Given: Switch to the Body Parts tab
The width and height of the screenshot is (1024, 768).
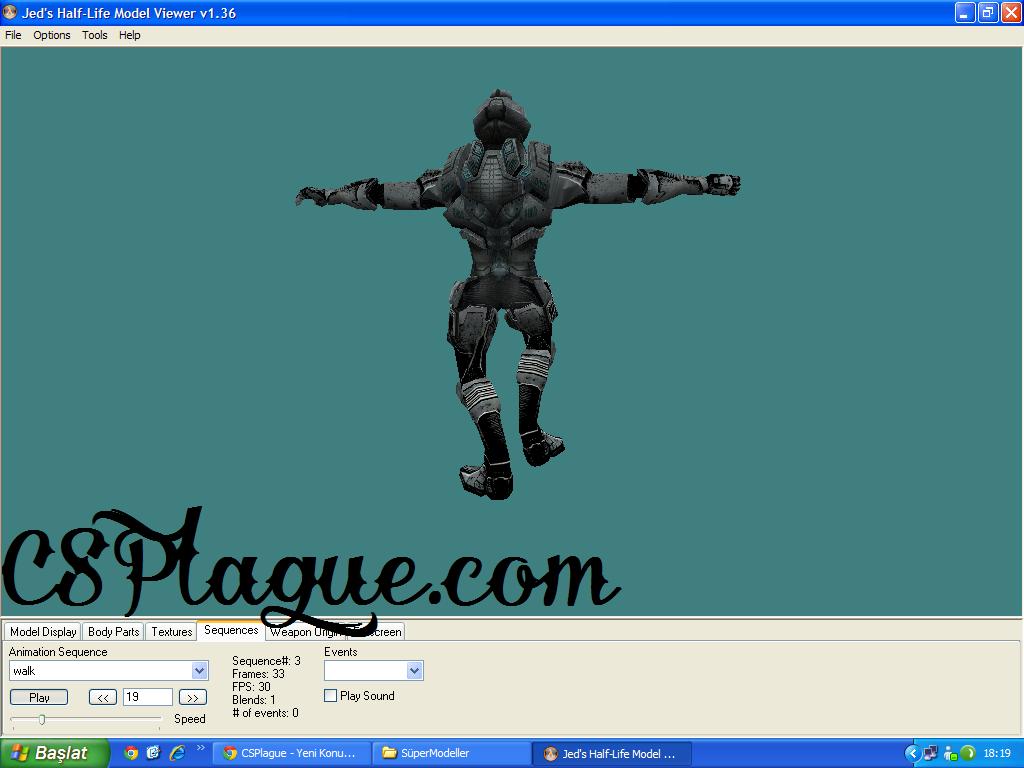Looking at the screenshot, I should click(x=114, y=632).
